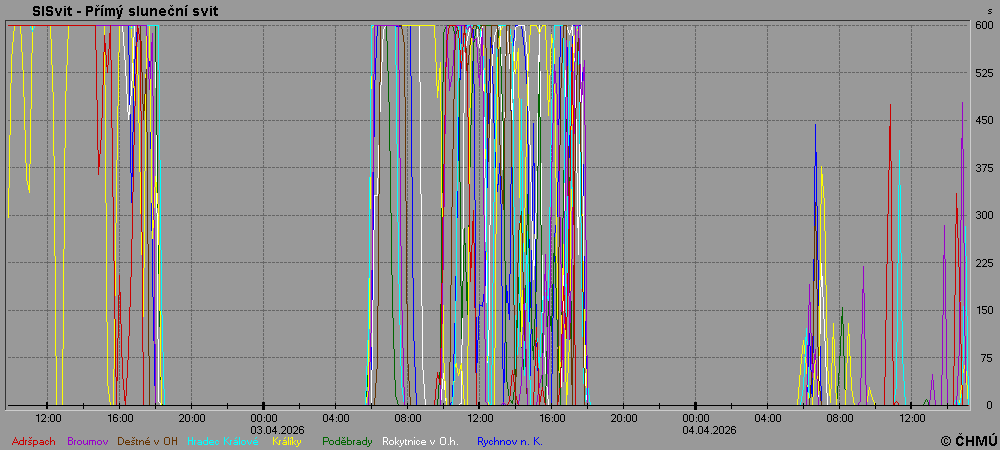The width and height of the screenshot is (1000, 450).
Task: Select the Poděbrady legend entry
Action: click(347, 441)
